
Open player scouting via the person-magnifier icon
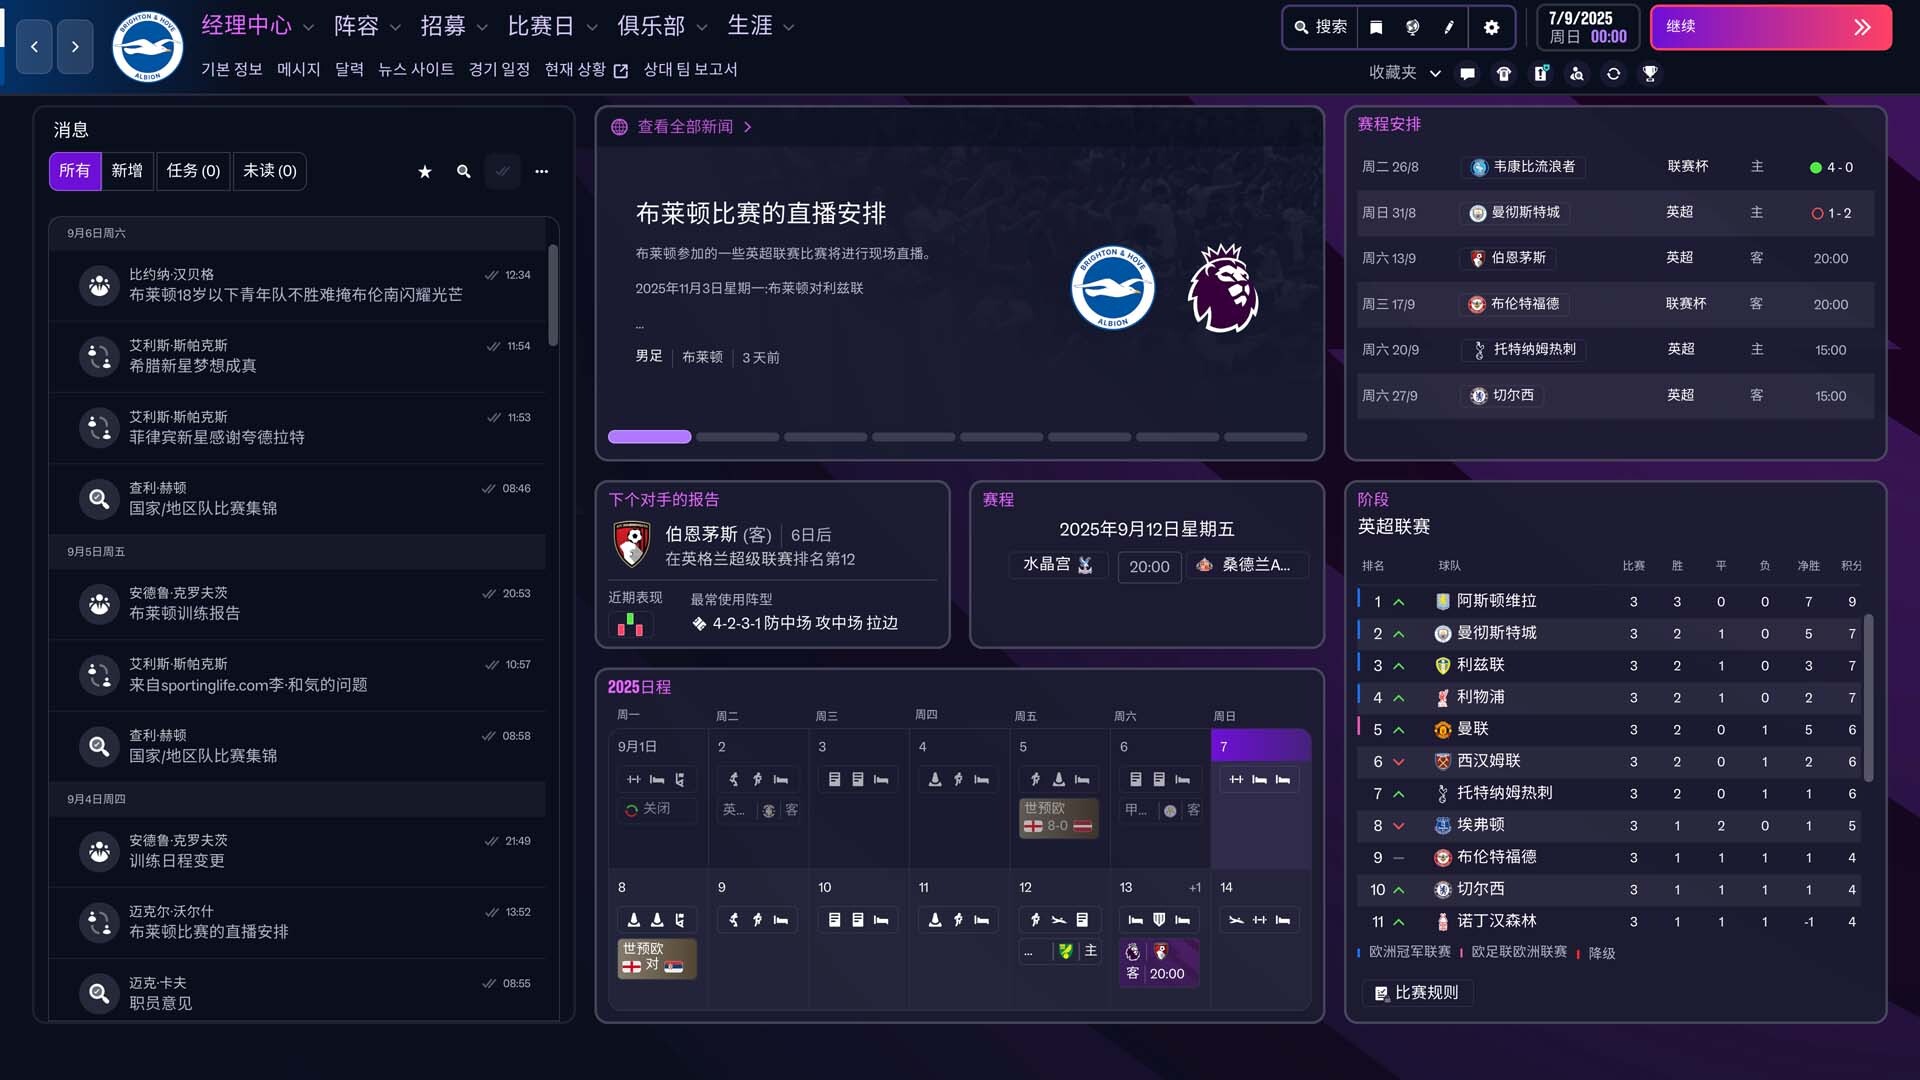[x=1577, y=73]
